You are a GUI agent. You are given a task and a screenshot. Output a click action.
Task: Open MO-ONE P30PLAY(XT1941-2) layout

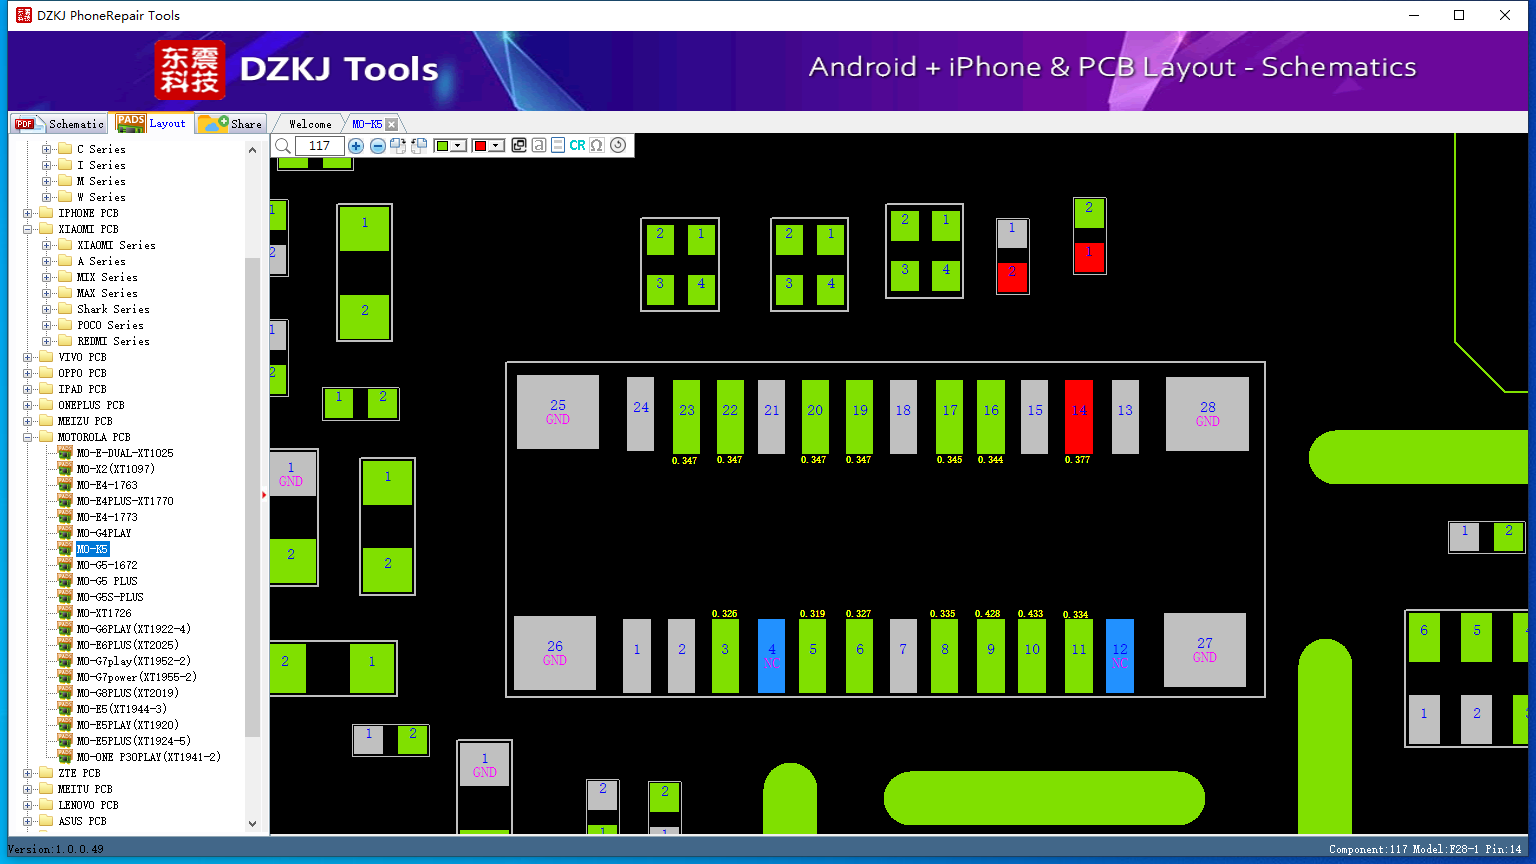pos(149,757)
